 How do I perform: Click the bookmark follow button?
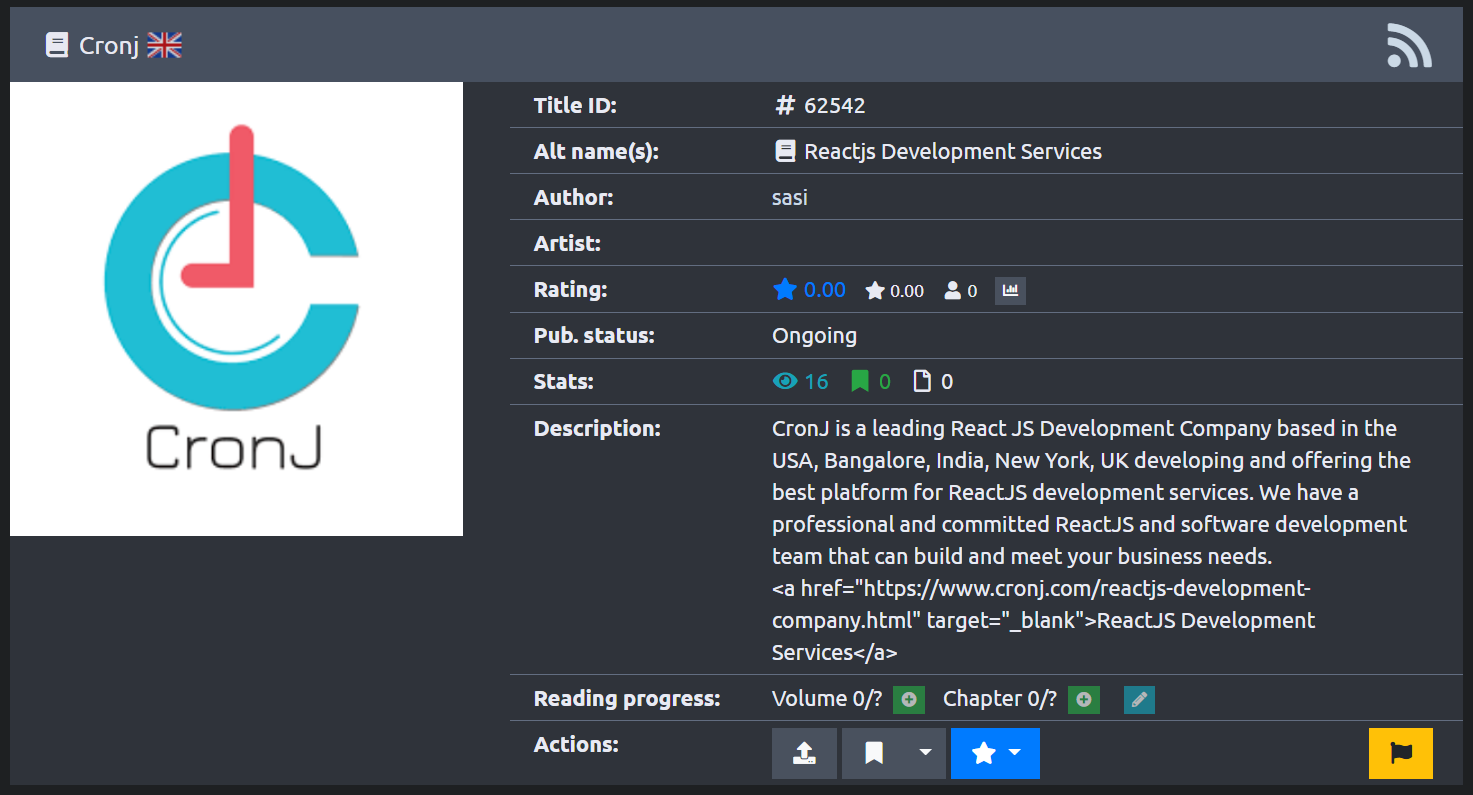(874, 753)
